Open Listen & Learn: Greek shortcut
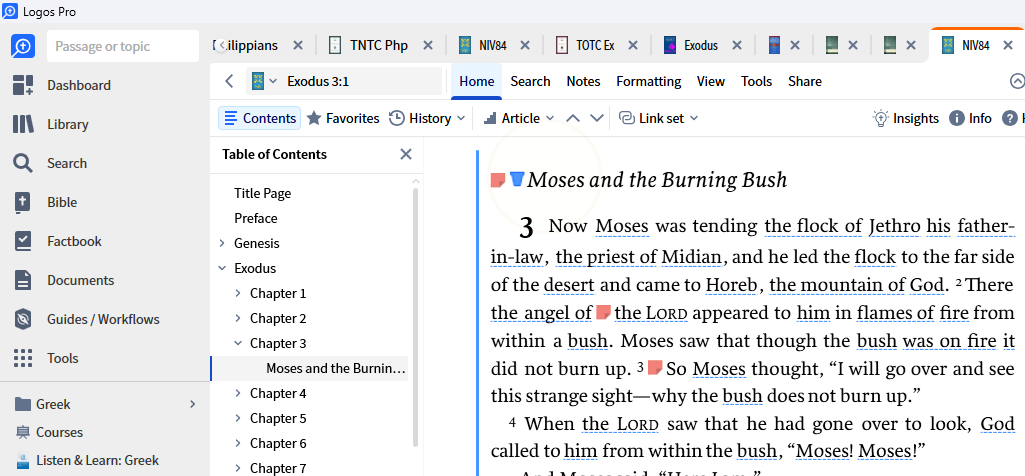 tap(87, 460)
